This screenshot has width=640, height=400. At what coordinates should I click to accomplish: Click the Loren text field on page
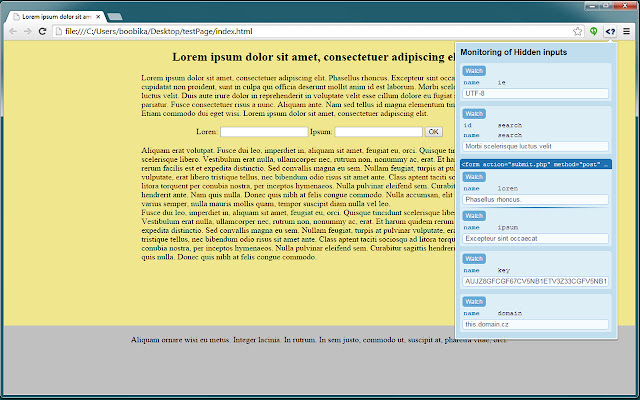[x=263, y=131]
